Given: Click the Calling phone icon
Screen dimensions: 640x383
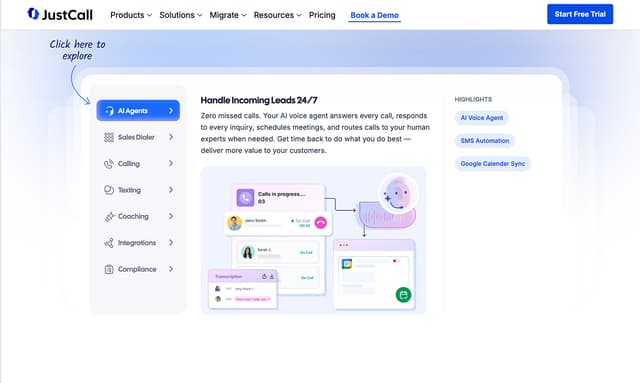Looking at the screenshot, I should click(x=109, y=164).
